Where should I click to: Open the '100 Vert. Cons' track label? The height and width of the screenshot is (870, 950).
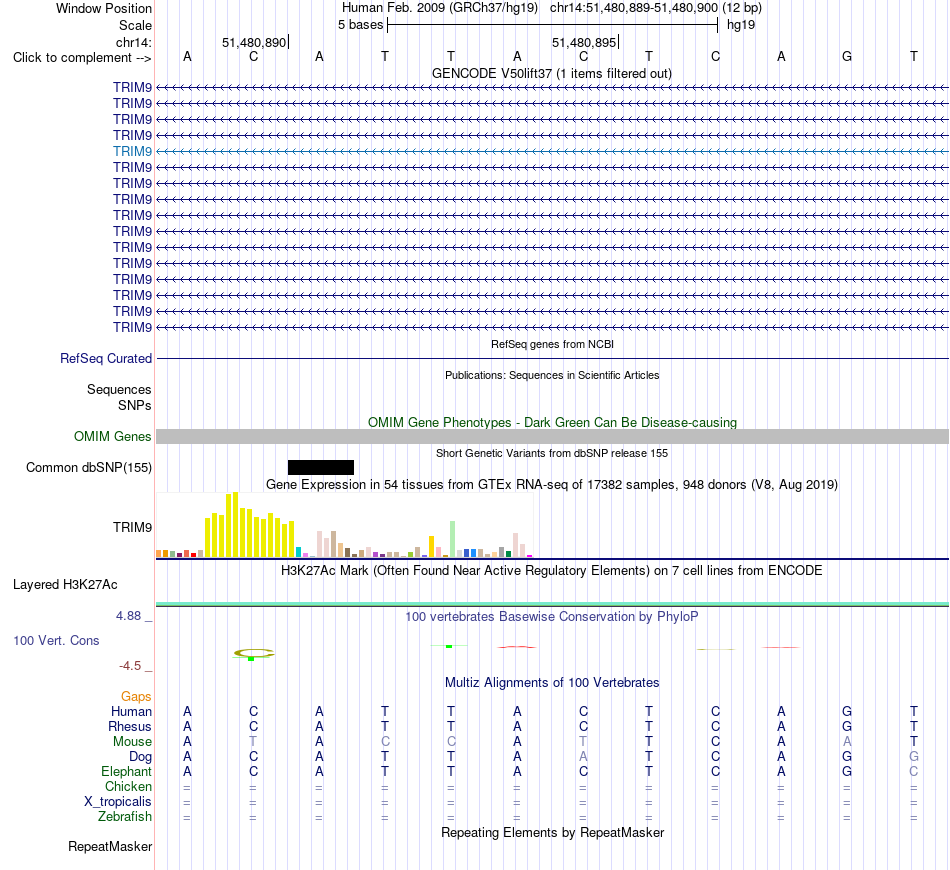(x=56, y=640)
